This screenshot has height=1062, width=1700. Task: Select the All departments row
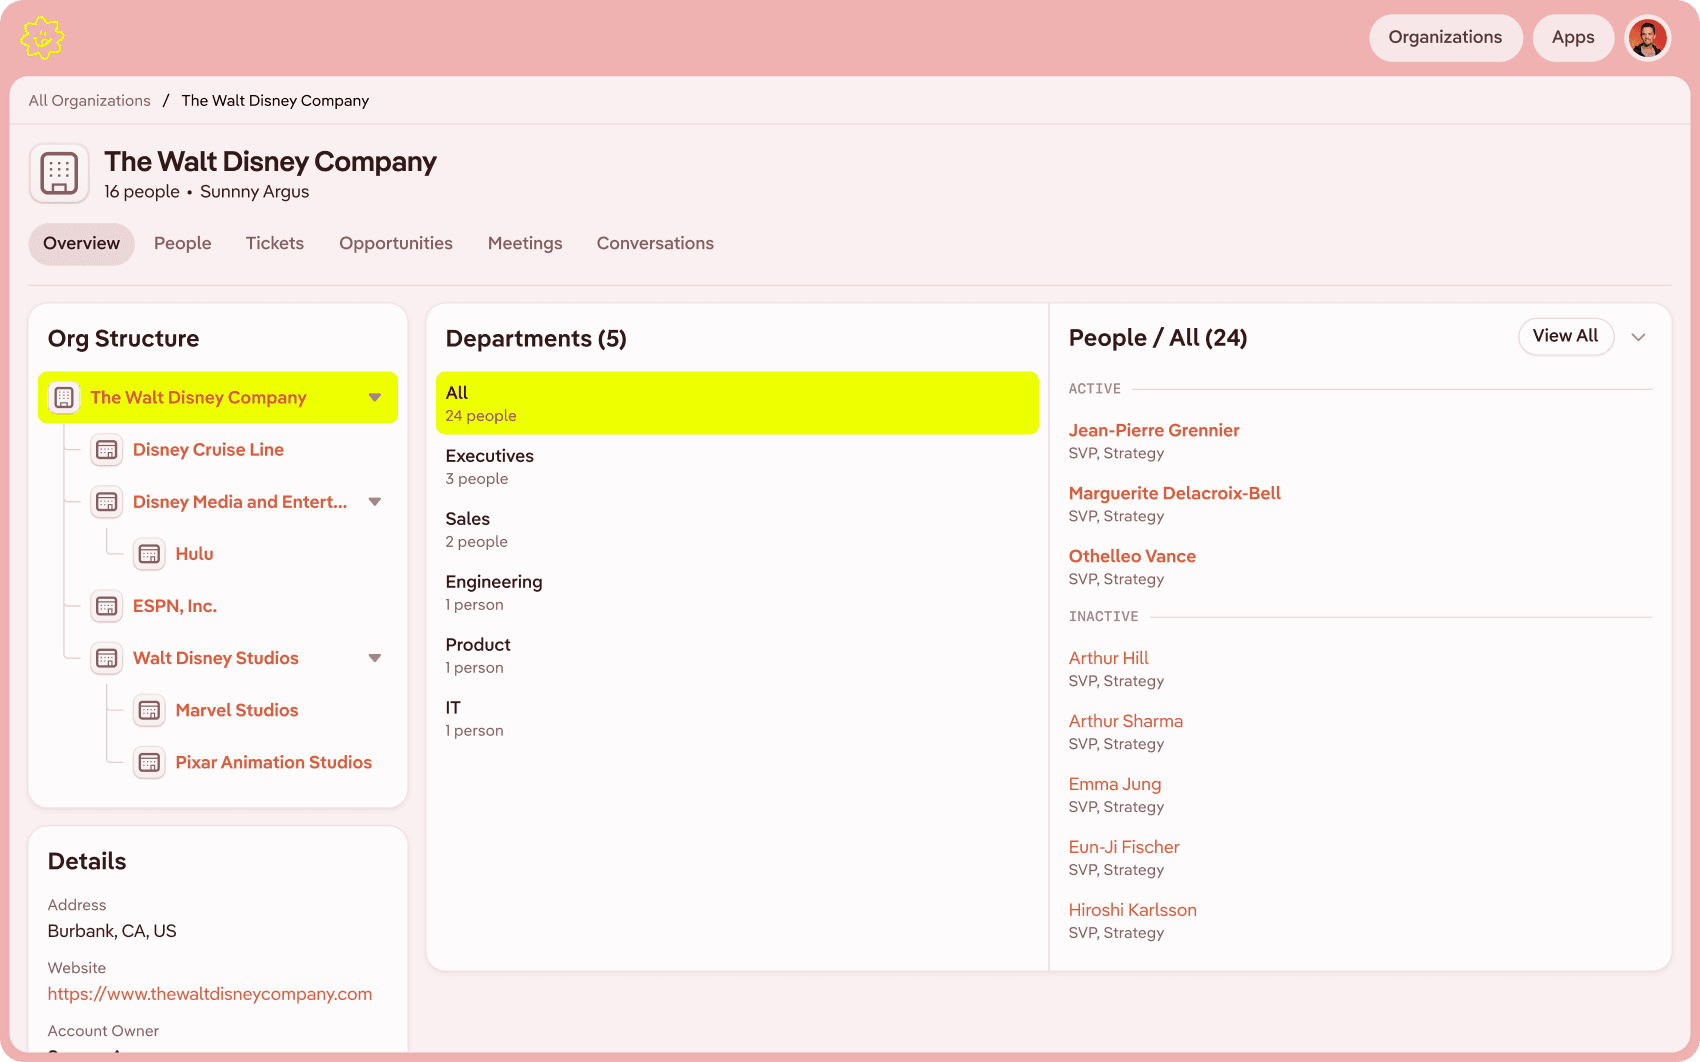point(737,403)
